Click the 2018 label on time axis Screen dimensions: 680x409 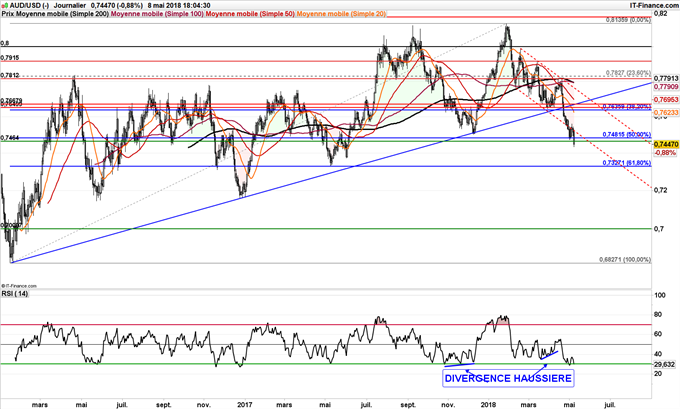pos(489,405)
